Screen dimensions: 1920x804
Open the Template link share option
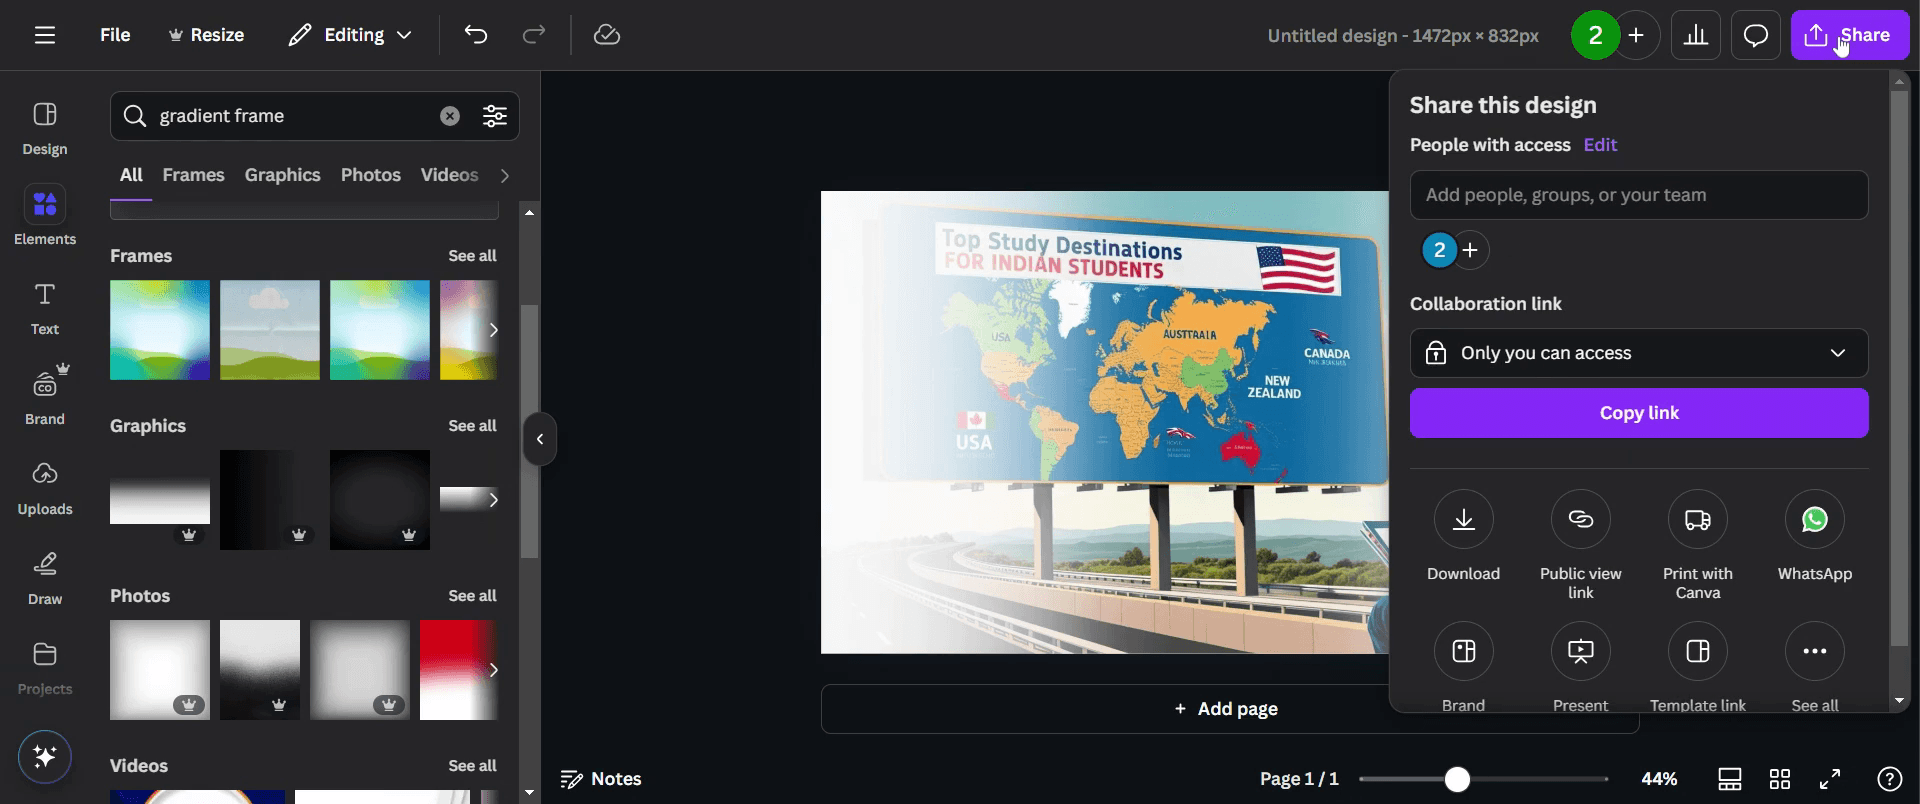coord(1697,651)
